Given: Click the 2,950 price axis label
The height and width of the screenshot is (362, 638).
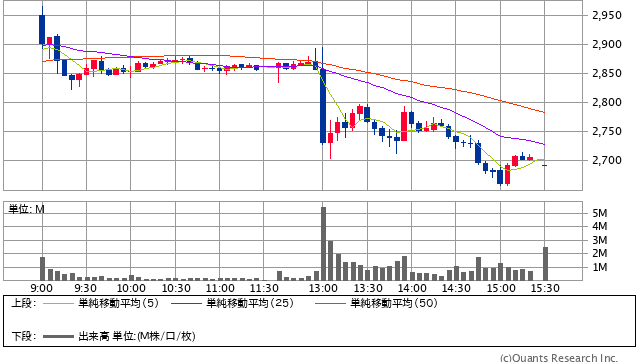Looking at the screenshot, I should coord(607,15).
